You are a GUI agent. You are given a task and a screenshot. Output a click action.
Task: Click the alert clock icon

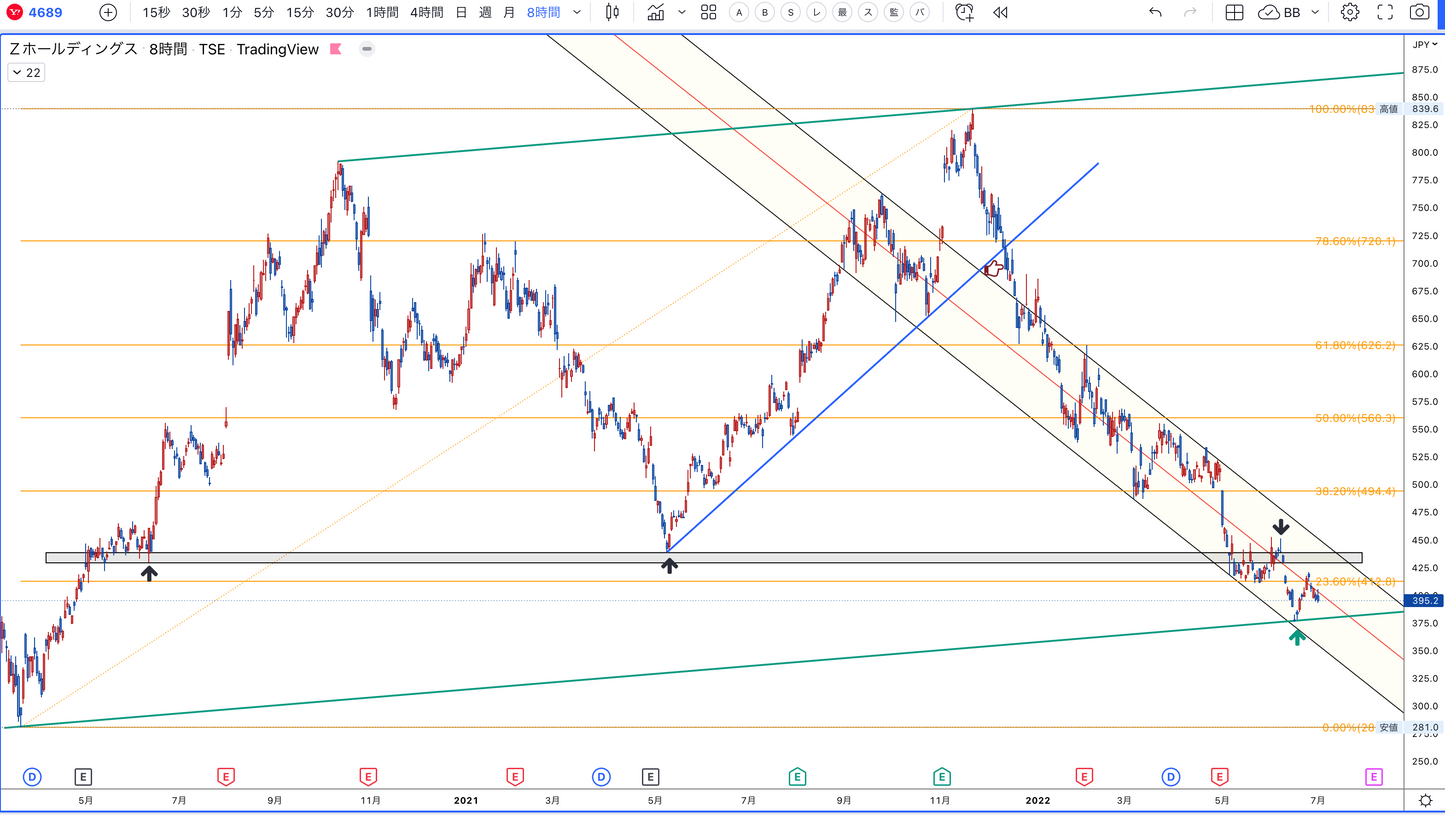[964, 12]
